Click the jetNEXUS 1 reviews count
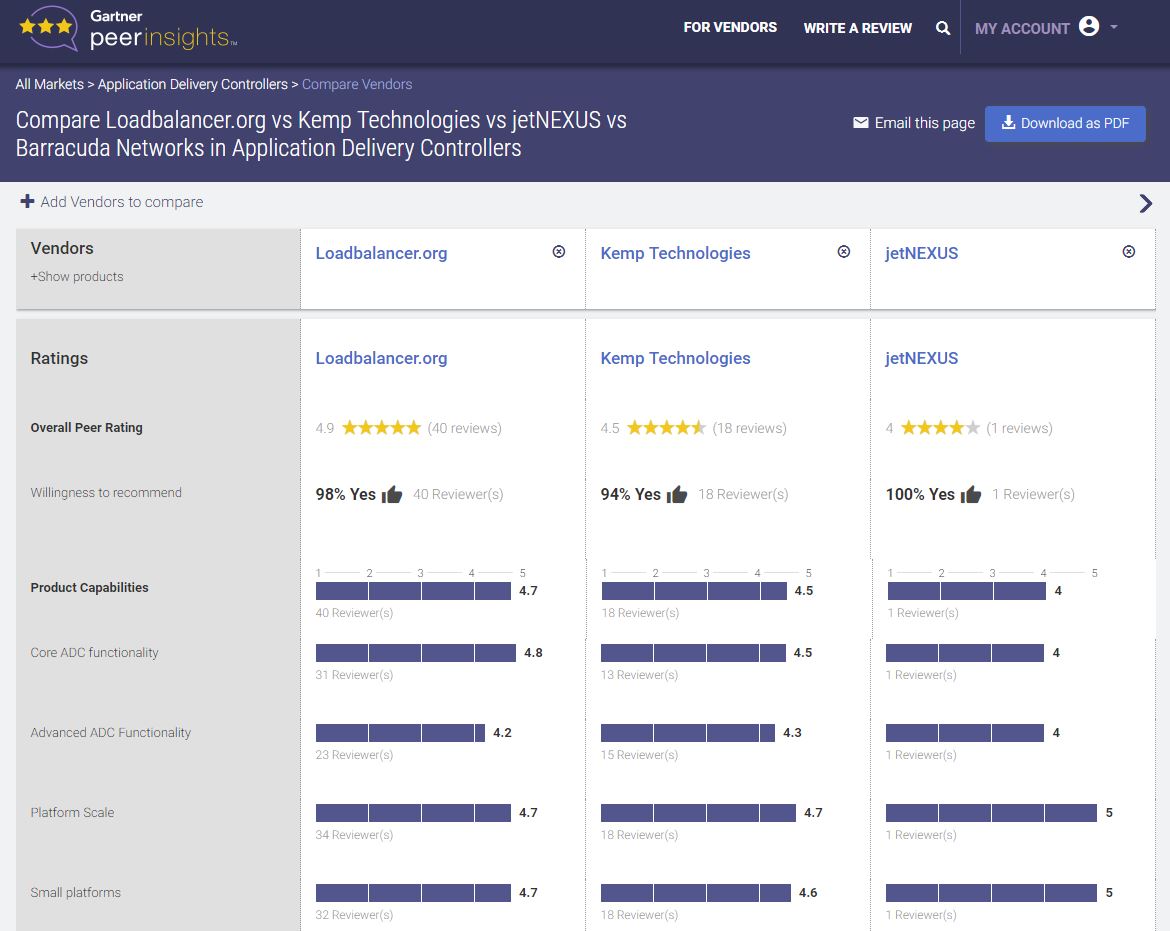Image resolution: width=1170 pixels, height=931 pixels. click(x=1019, y=428)
